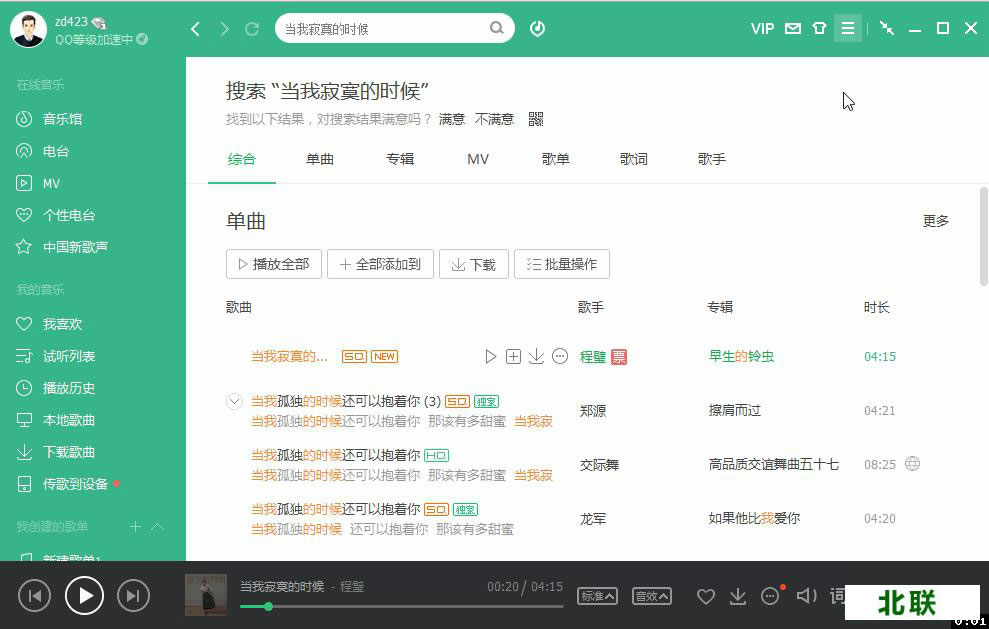Download the playing song via player download icon
989x629 pixels.
point(738,595)
